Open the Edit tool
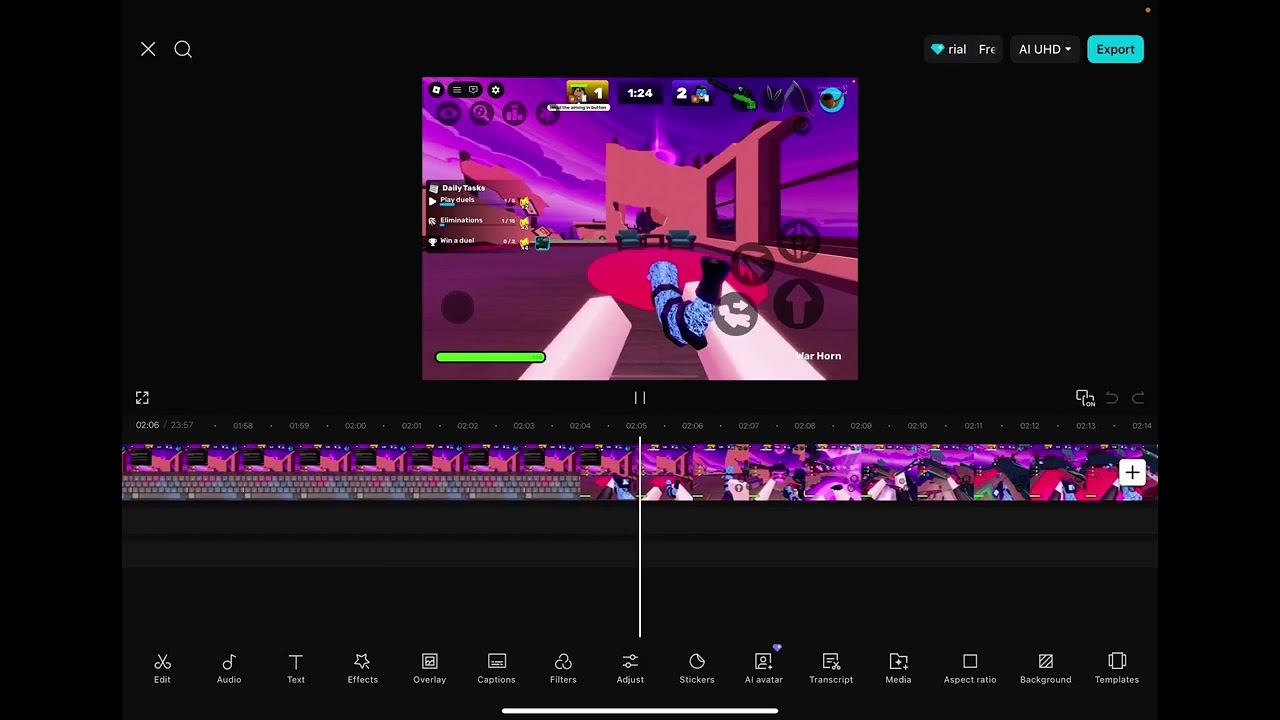Screen dimensions: 1280x720 pos(162,668)
